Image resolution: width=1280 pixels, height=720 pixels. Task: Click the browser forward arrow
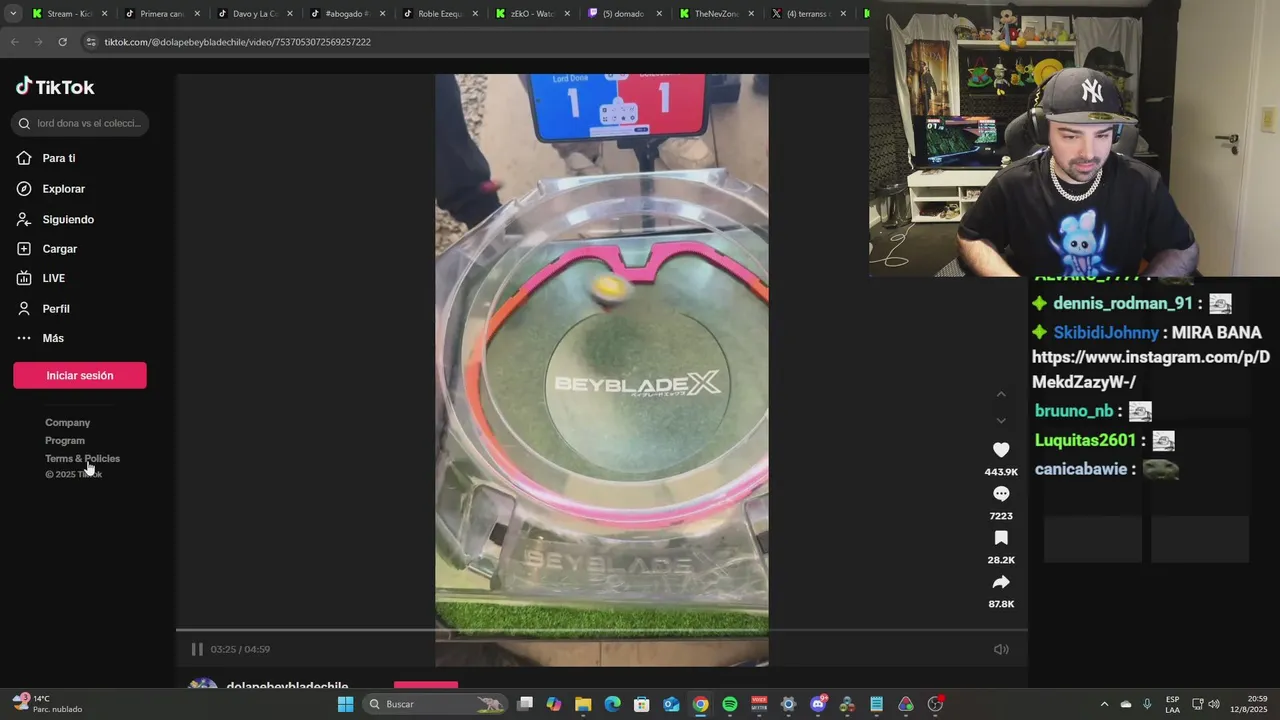[x=38, y=42]
